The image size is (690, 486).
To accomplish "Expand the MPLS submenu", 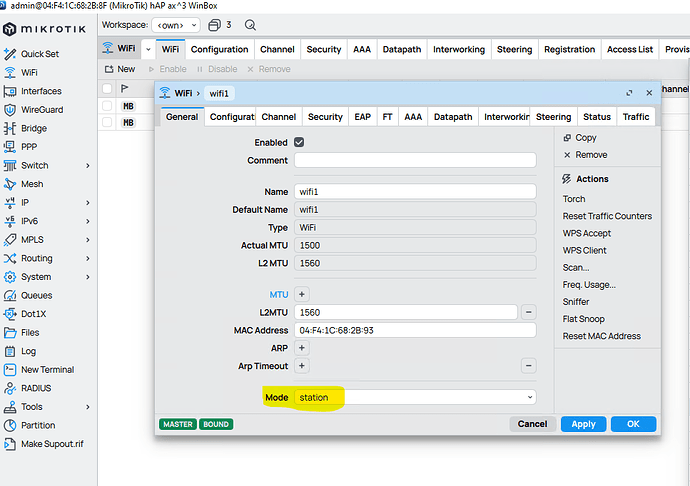I will [88, 239].
